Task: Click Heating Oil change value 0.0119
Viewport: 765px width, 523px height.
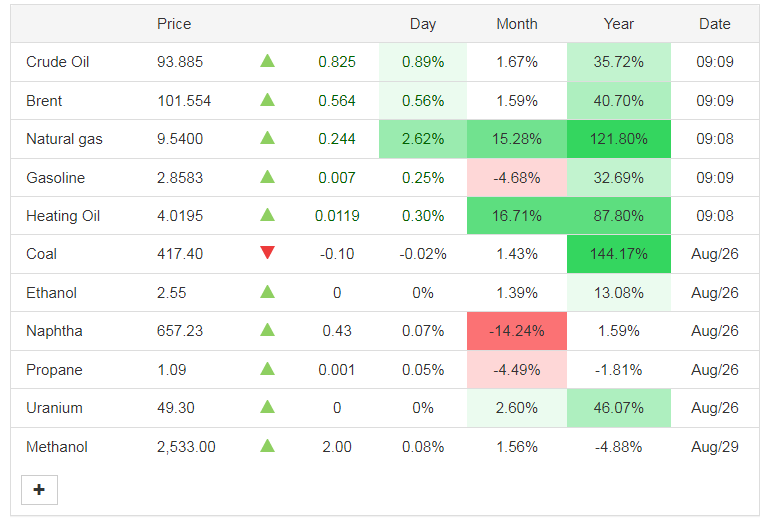Action: 337,216
